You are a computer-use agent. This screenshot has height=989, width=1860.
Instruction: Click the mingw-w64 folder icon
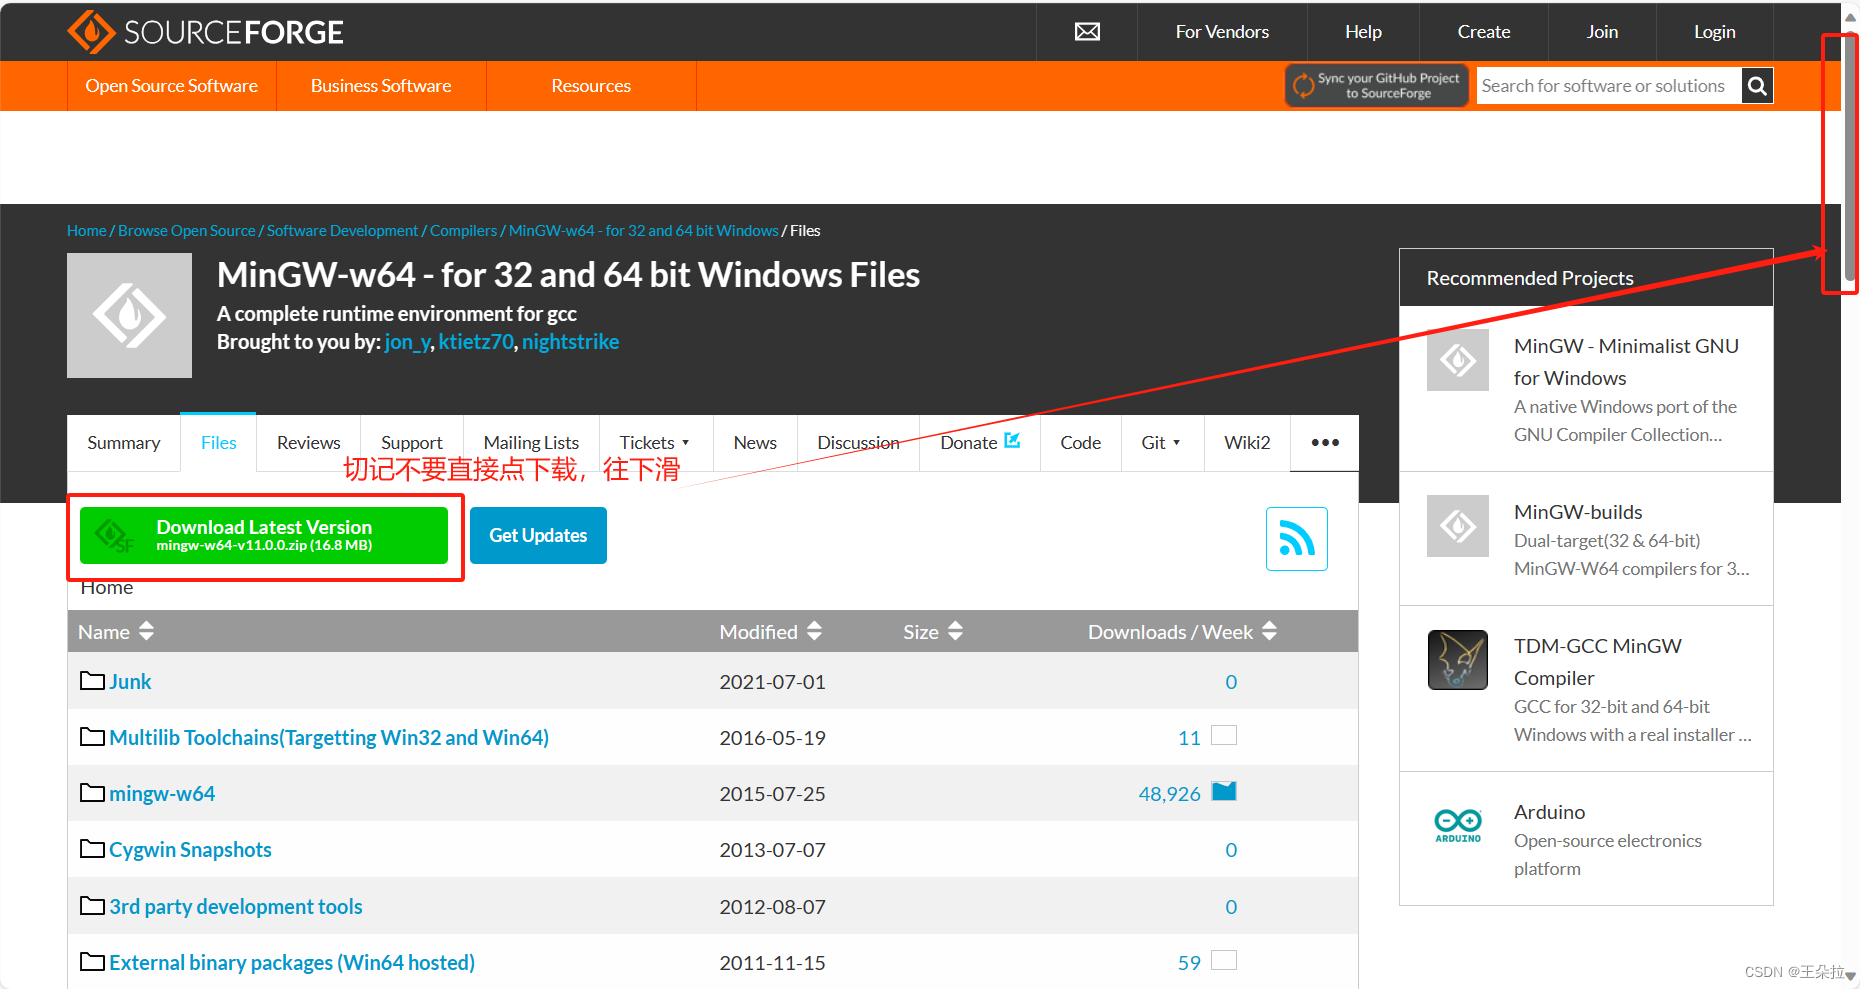tap(93, 793)
